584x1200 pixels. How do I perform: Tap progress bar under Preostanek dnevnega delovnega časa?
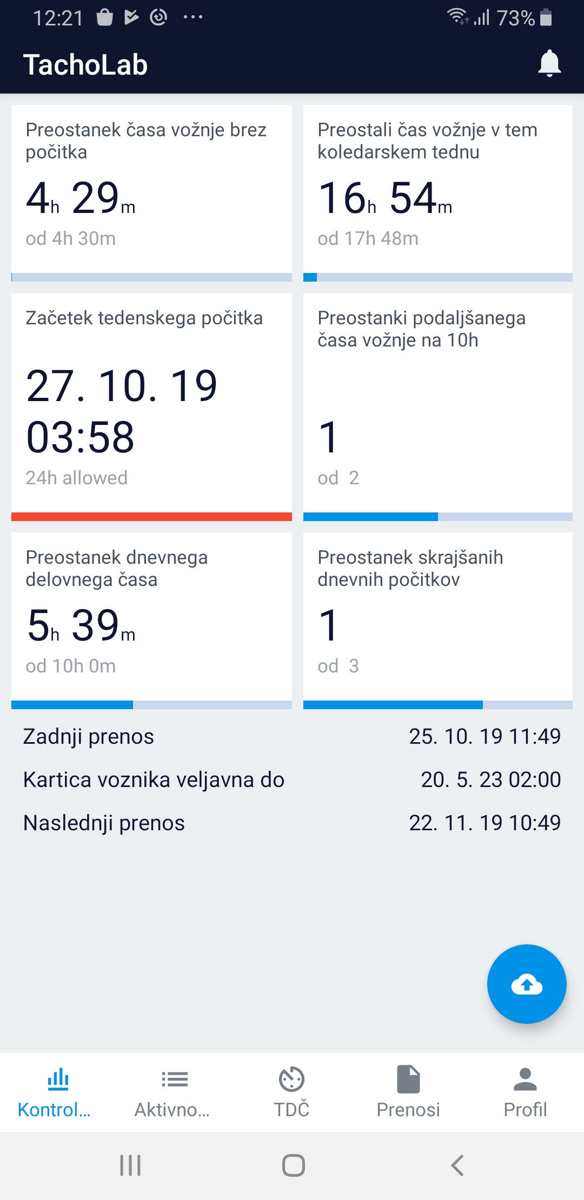[x=152, y=705]
